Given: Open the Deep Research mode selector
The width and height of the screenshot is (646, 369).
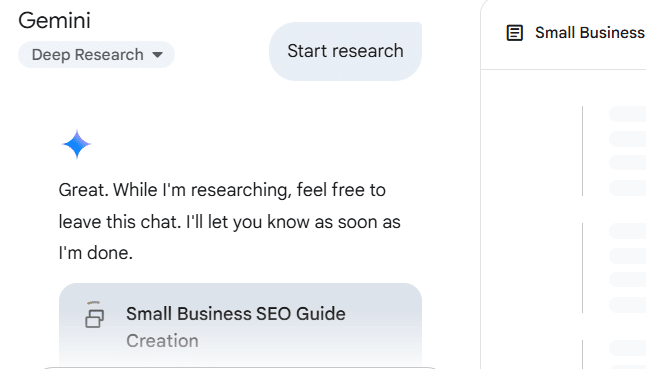Looking at the screenshot, I should coord(96,54).
